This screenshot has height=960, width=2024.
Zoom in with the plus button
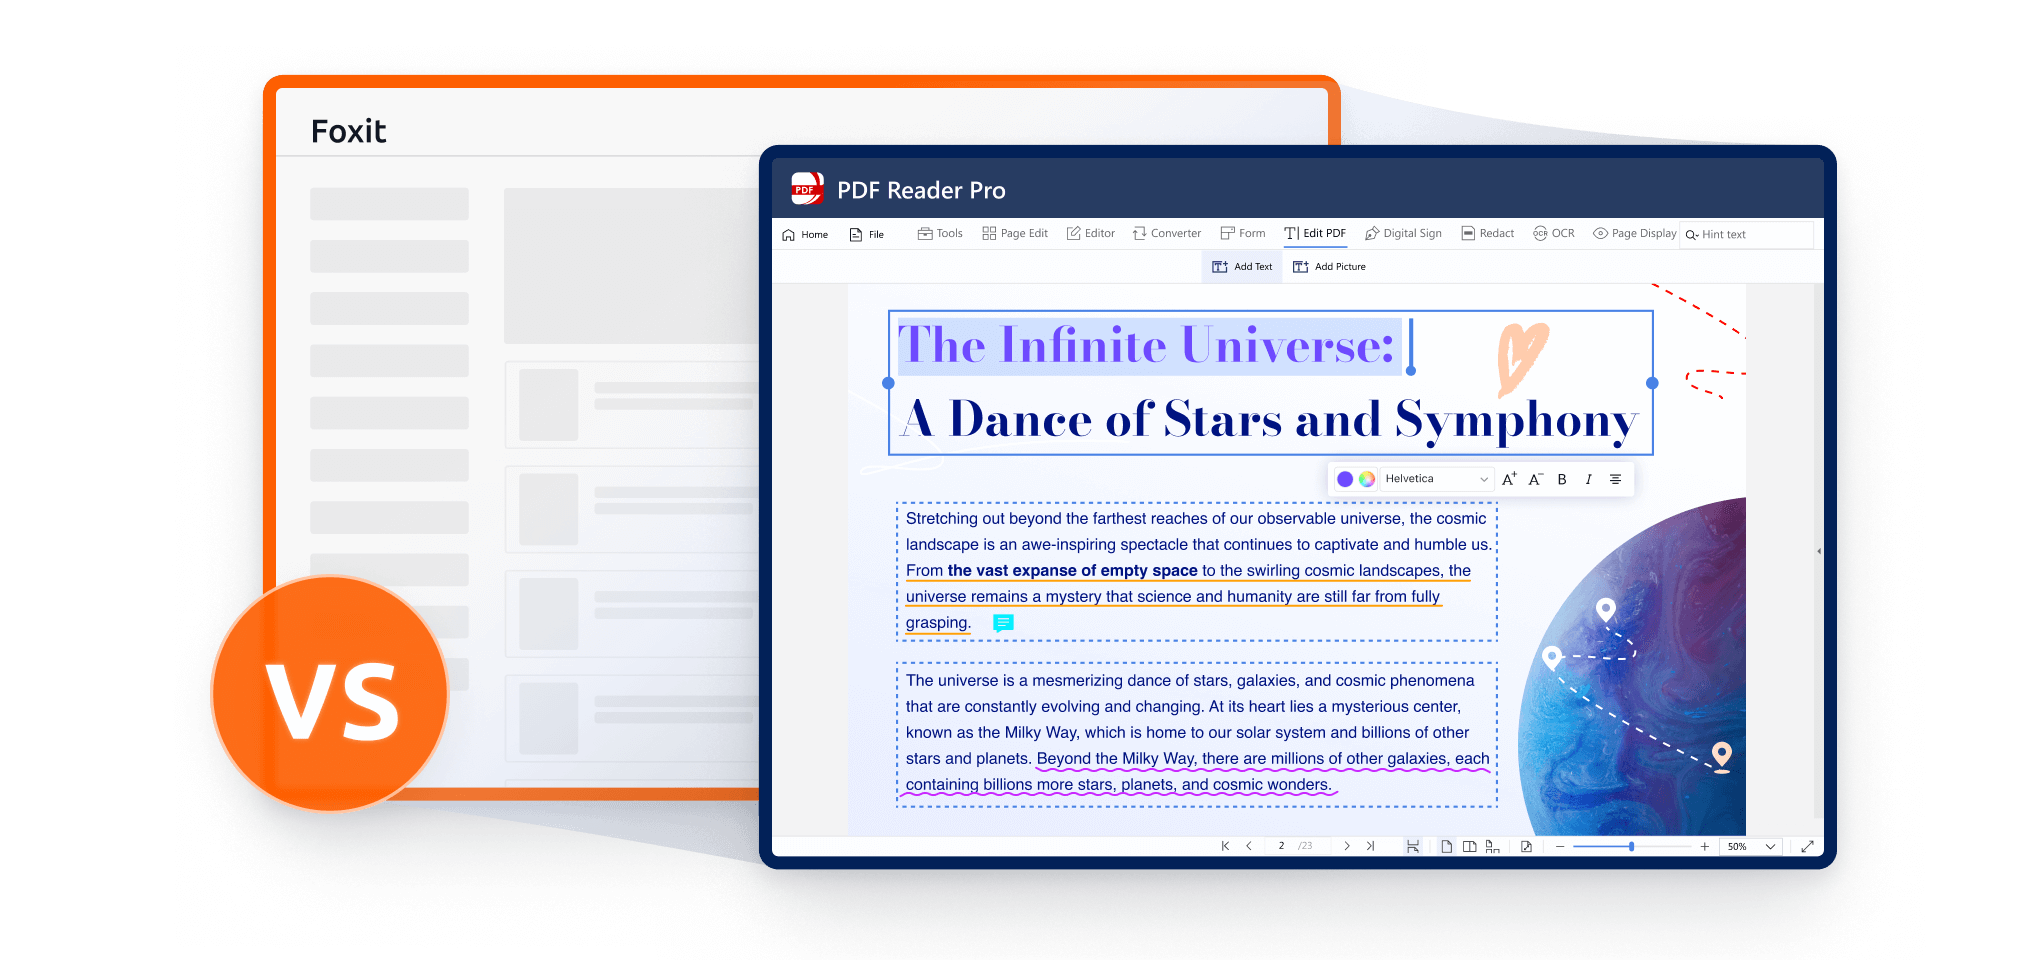(1704, 846)
